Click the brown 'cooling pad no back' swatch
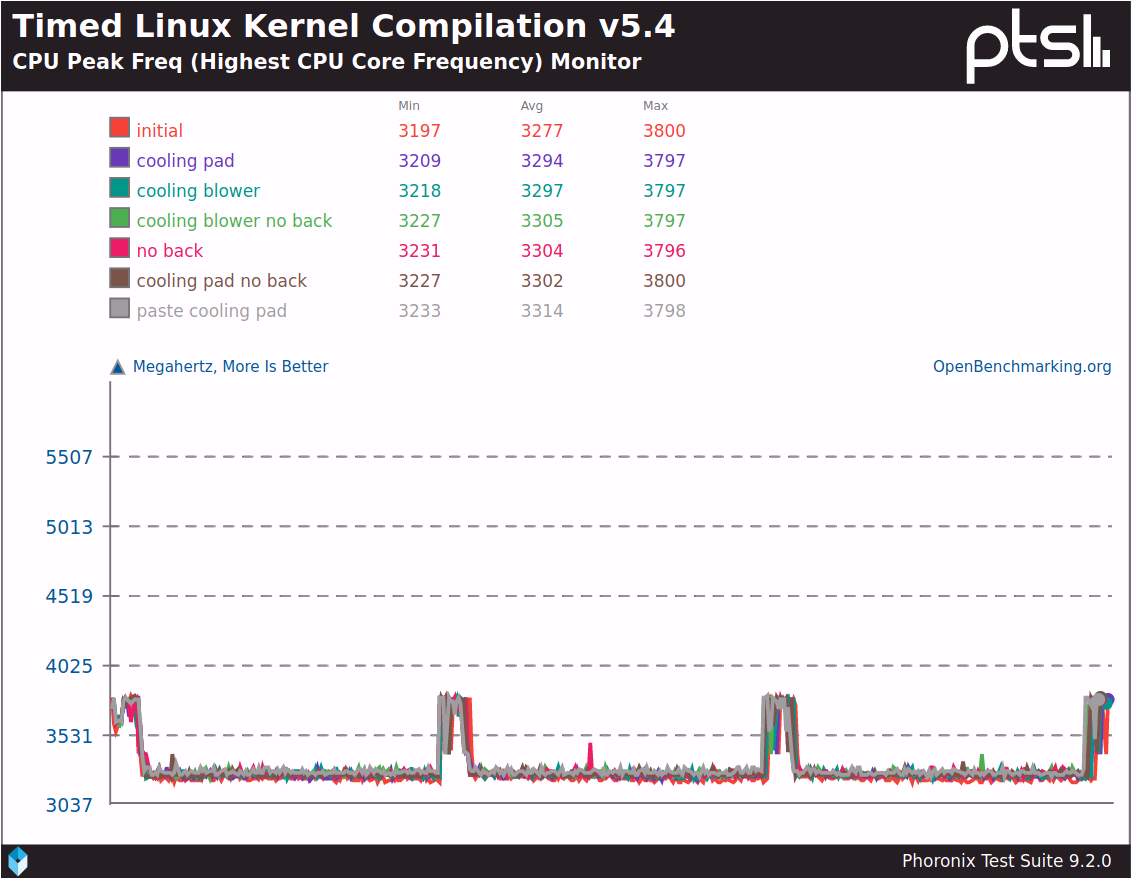Screen dimensions: 1132x879 pos(120,278)
